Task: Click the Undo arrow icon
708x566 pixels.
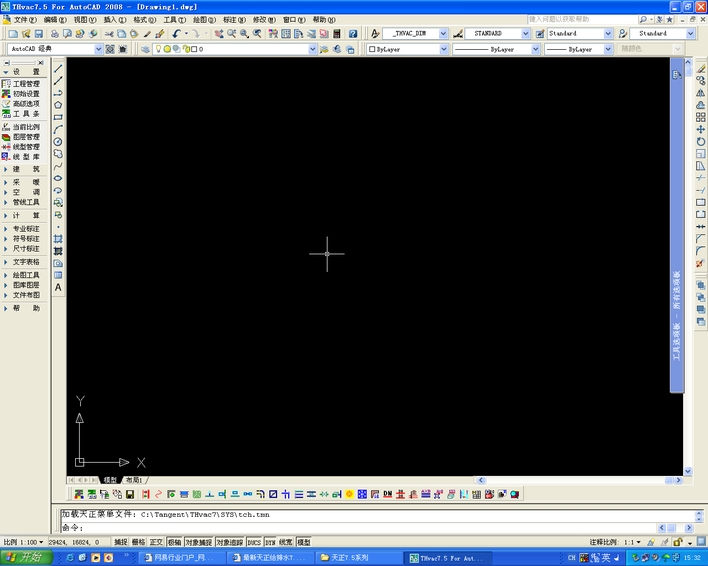Action: [177, 33]
